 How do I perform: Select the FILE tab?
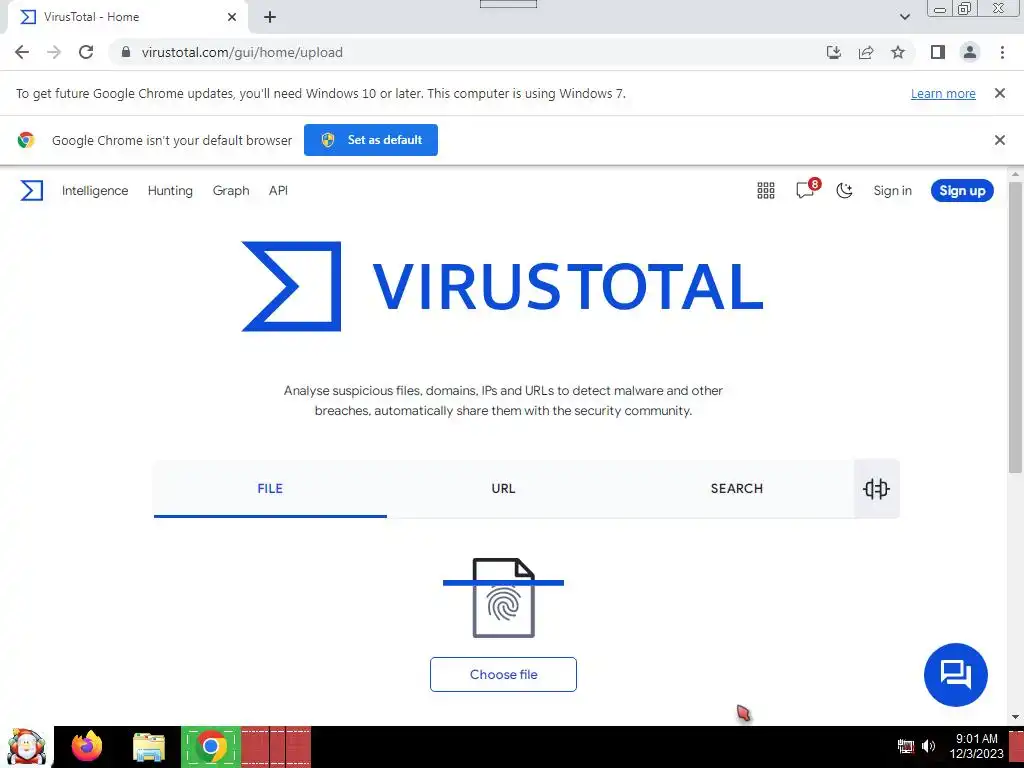(x=270, y=488)
